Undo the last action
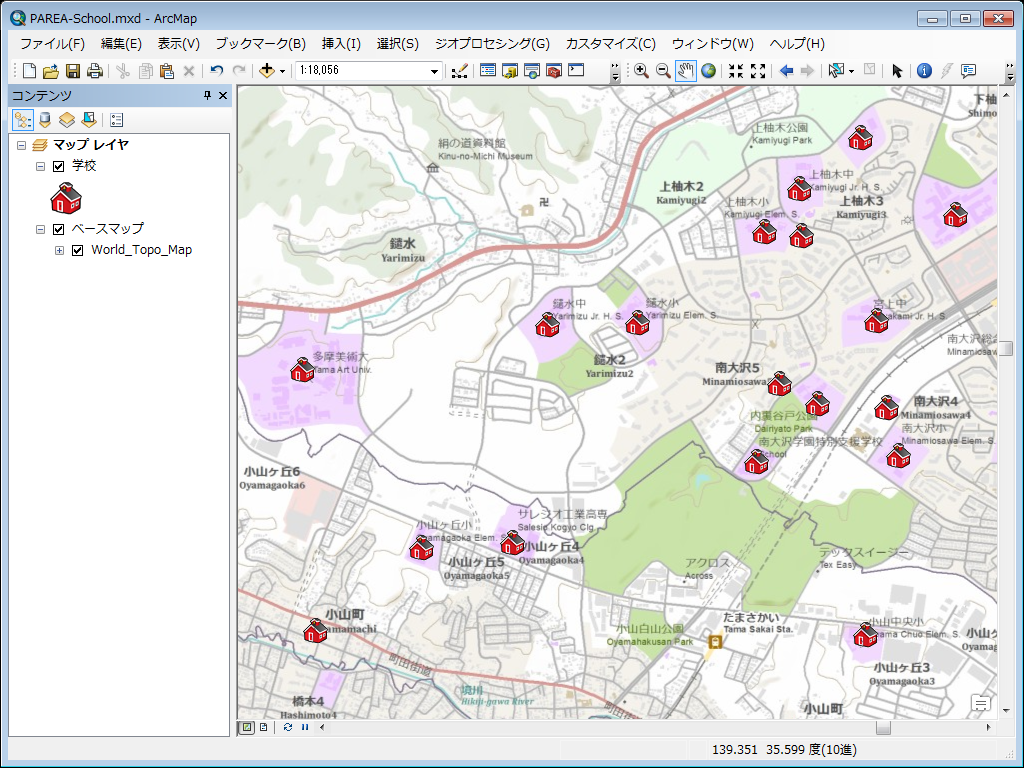1024x768 pixels. coord(217,71)
